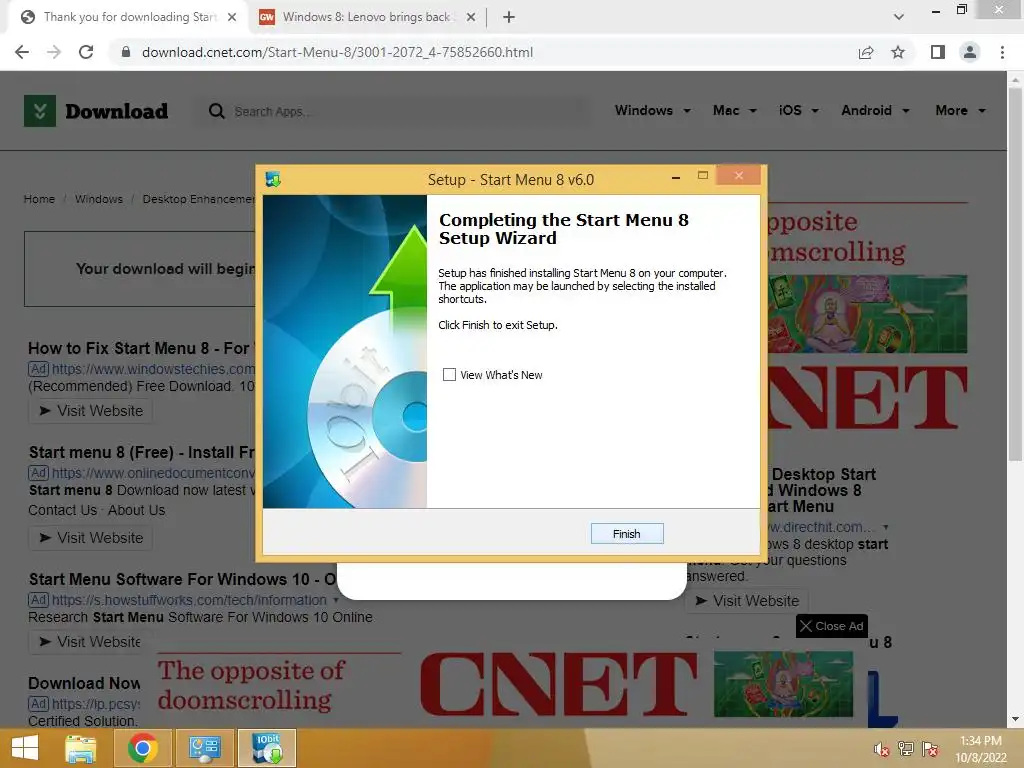Open How to Fix Start Menu 8 ad
This screenshot has height=768, width=1024.
(x=142, y=348)
